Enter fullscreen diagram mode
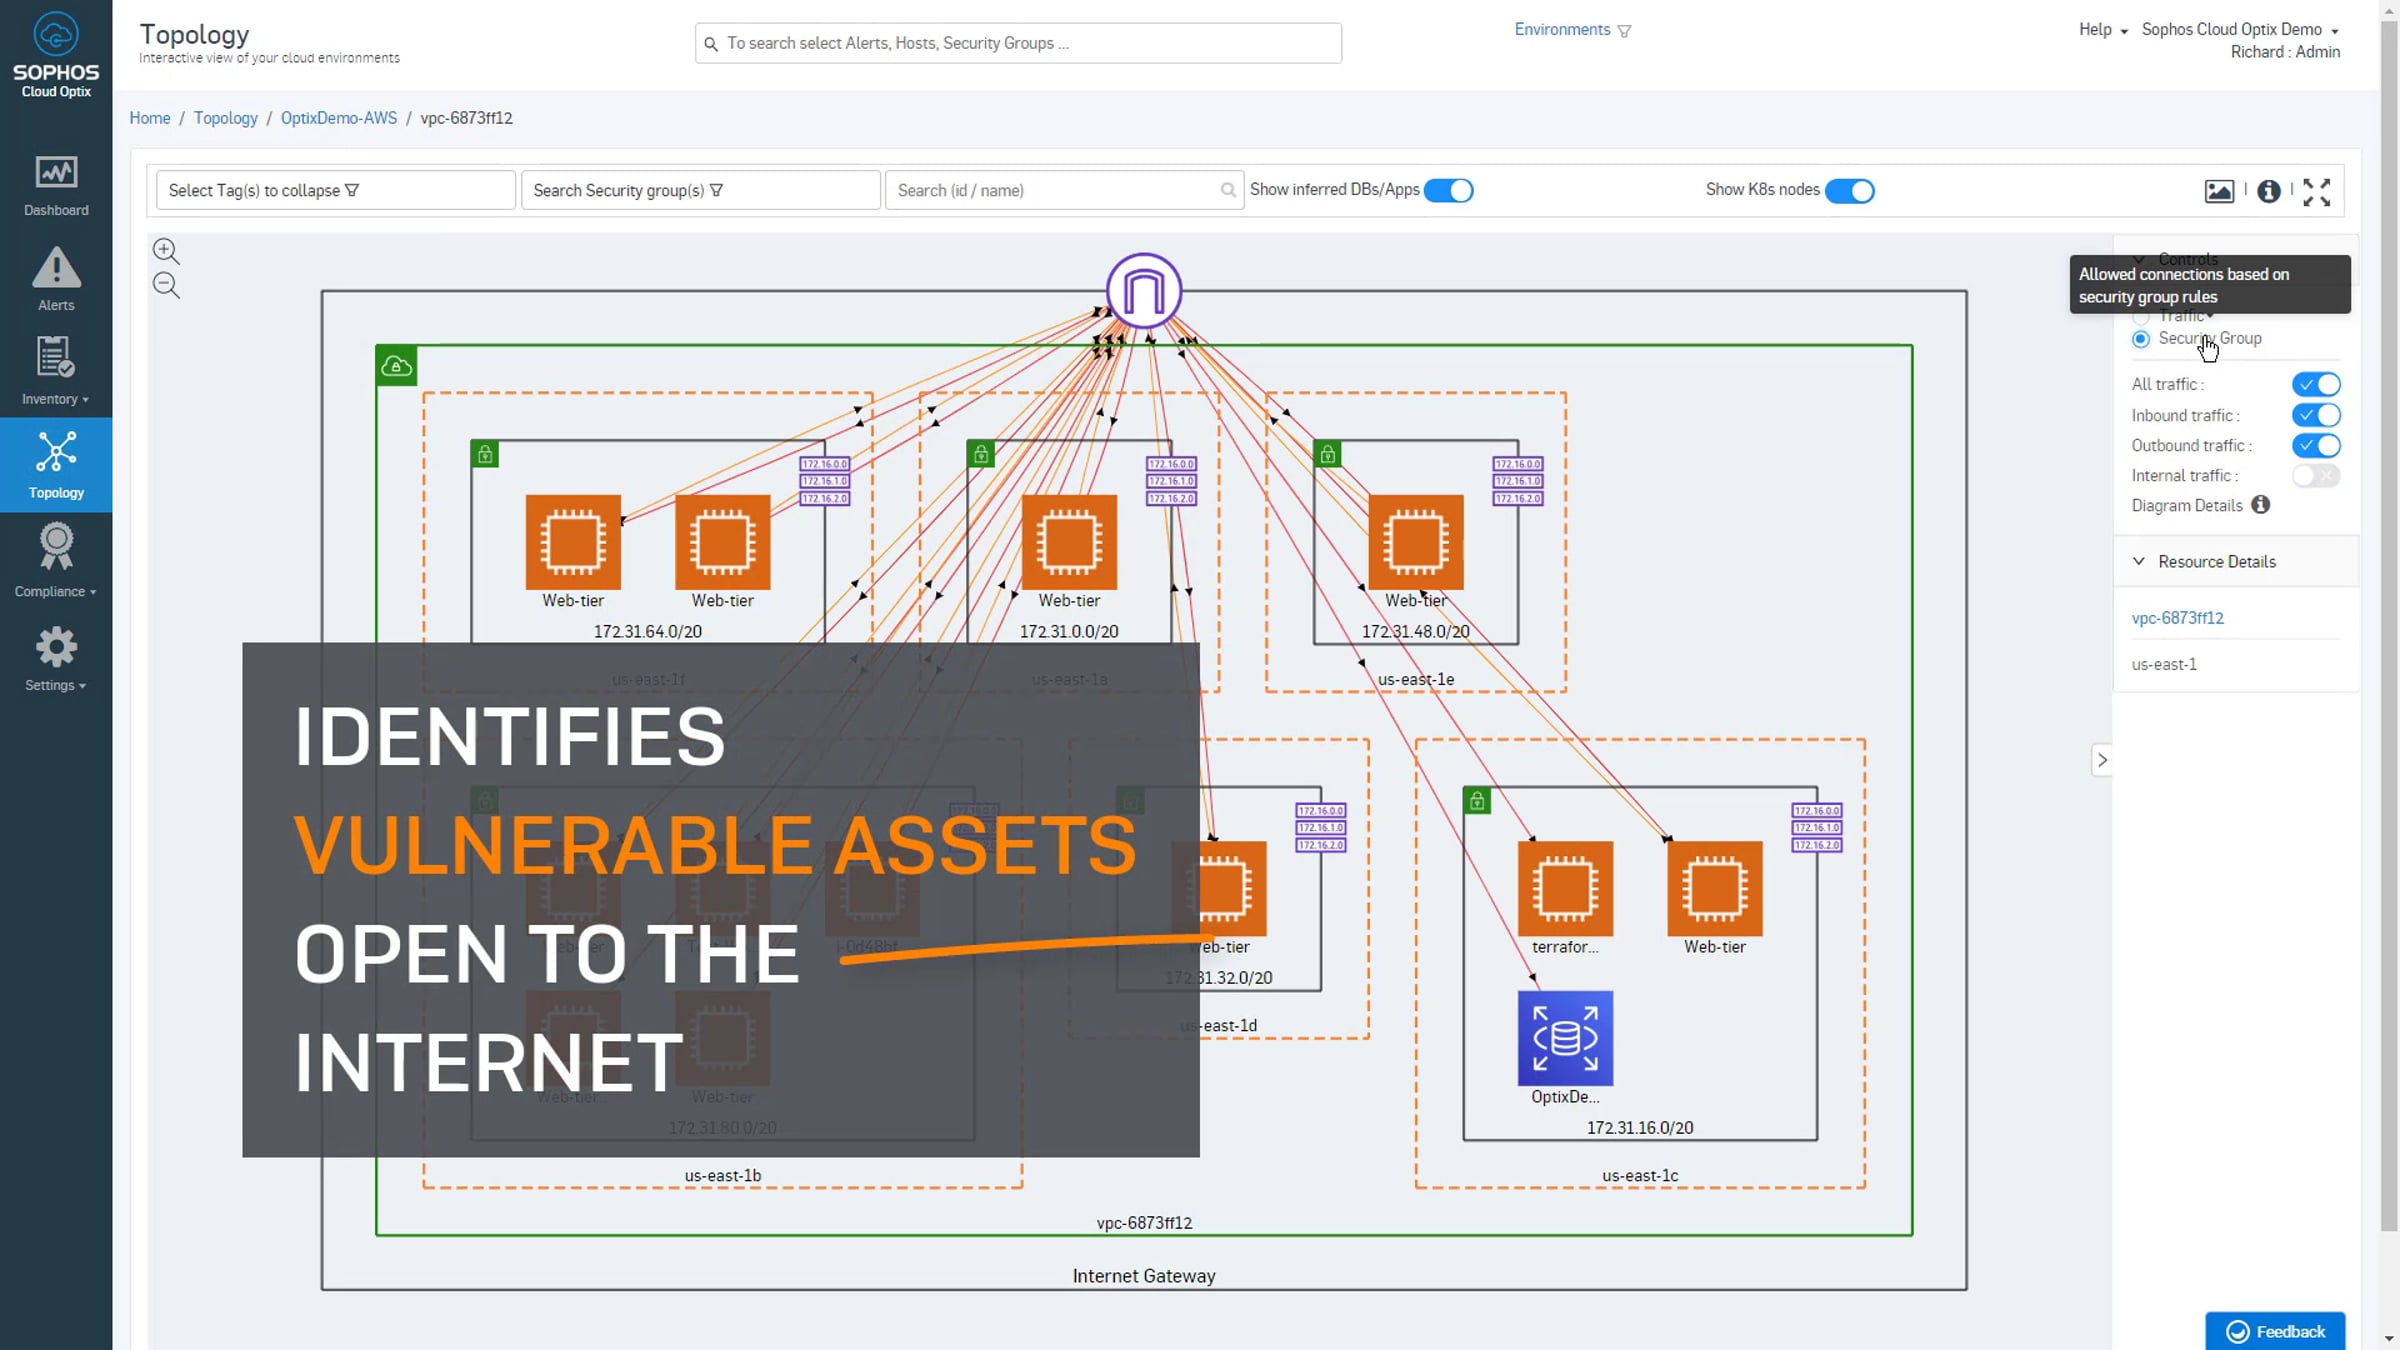Screen dimensions: 2400x1350 pyautogui.click(x=2317, y=192)
